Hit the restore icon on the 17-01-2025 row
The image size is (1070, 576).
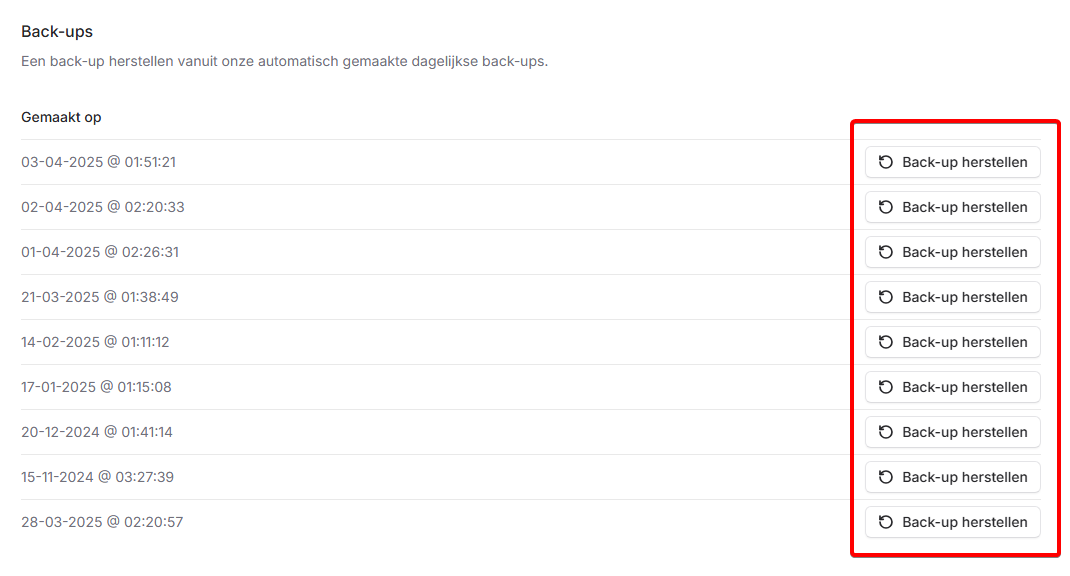(885, 387)
